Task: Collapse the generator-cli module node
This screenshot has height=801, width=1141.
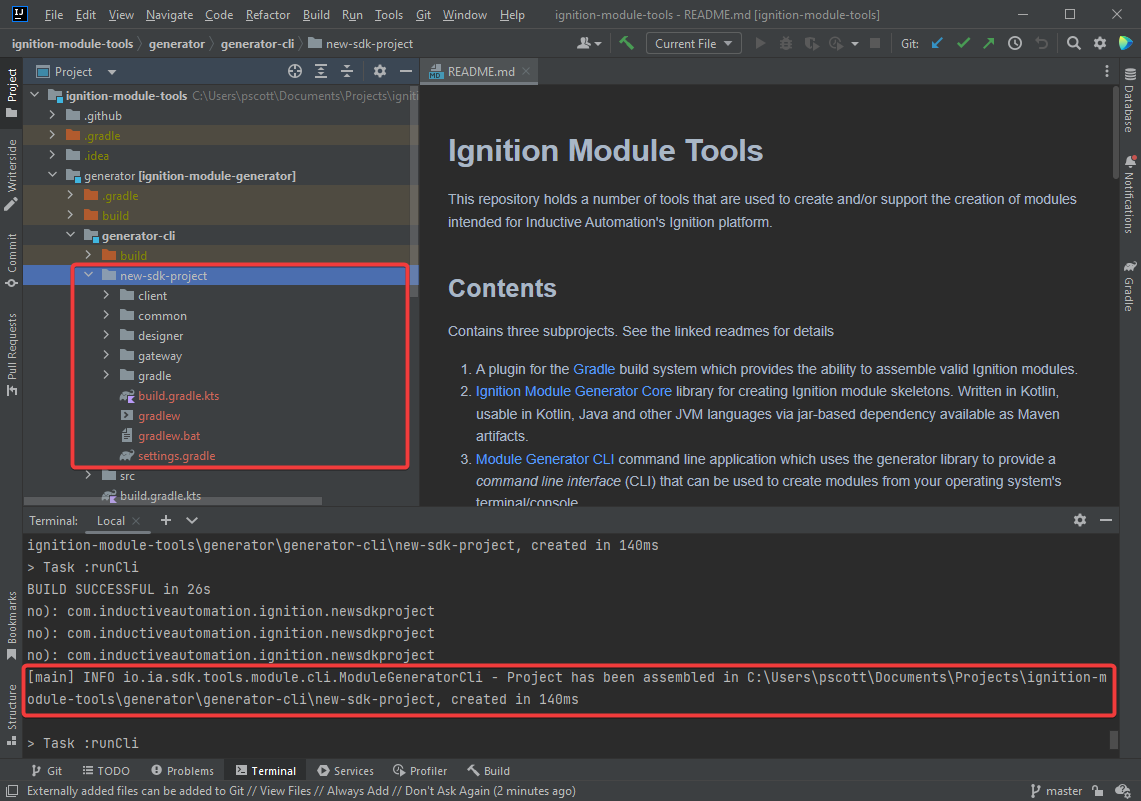Action: pos(71,235)
